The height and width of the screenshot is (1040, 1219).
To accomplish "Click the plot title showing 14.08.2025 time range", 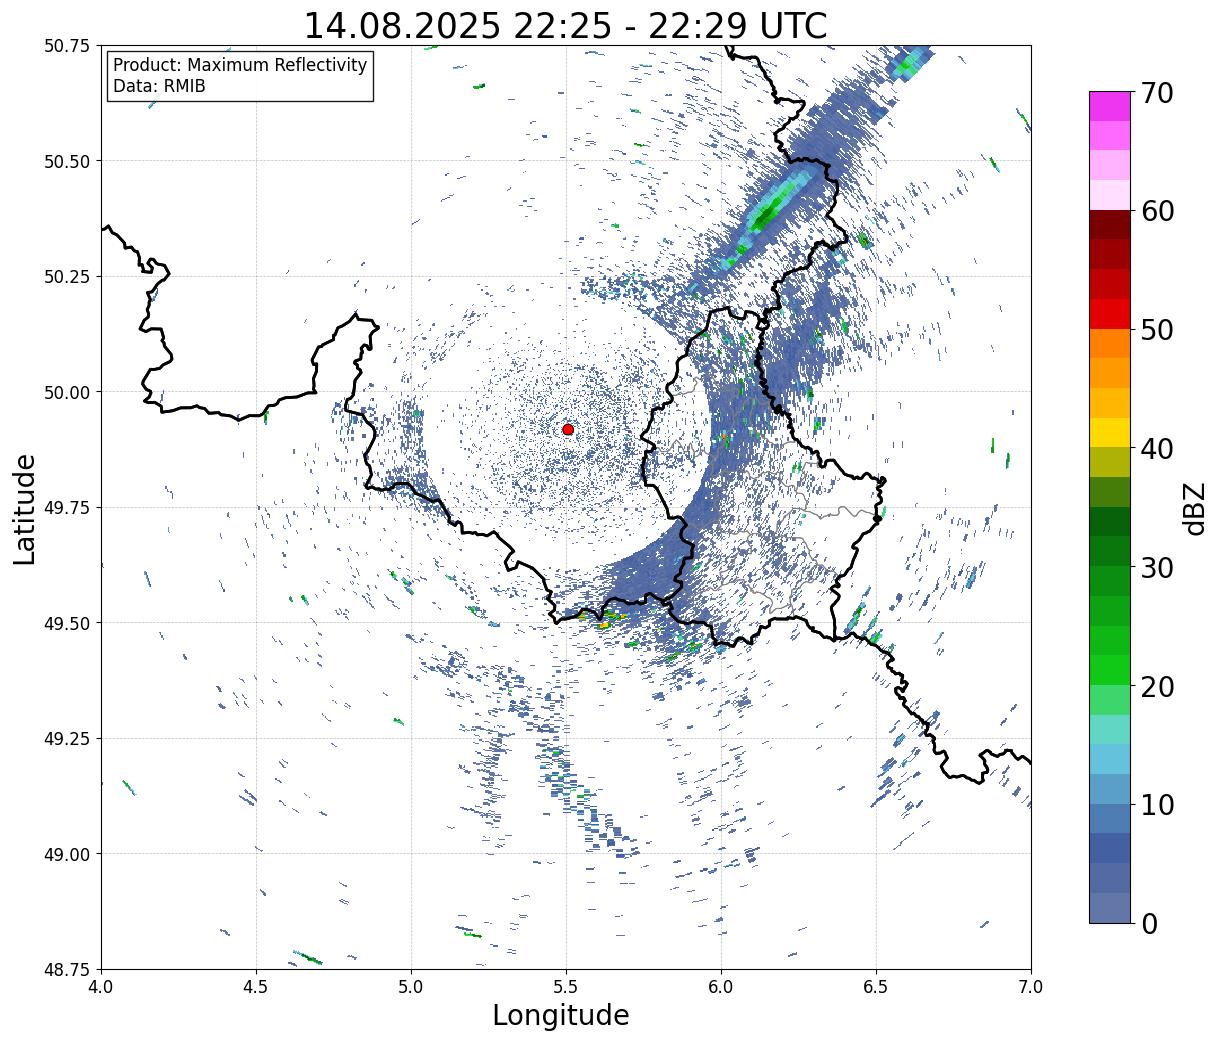I will point(566,25).
